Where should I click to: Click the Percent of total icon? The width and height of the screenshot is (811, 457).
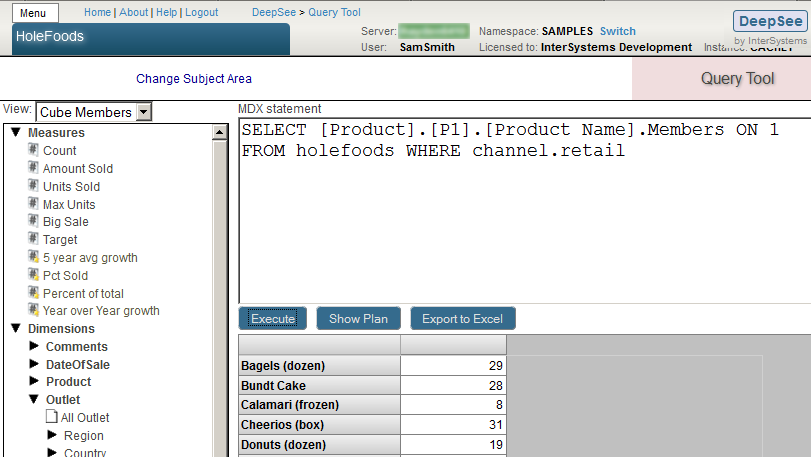coord(33,293)
